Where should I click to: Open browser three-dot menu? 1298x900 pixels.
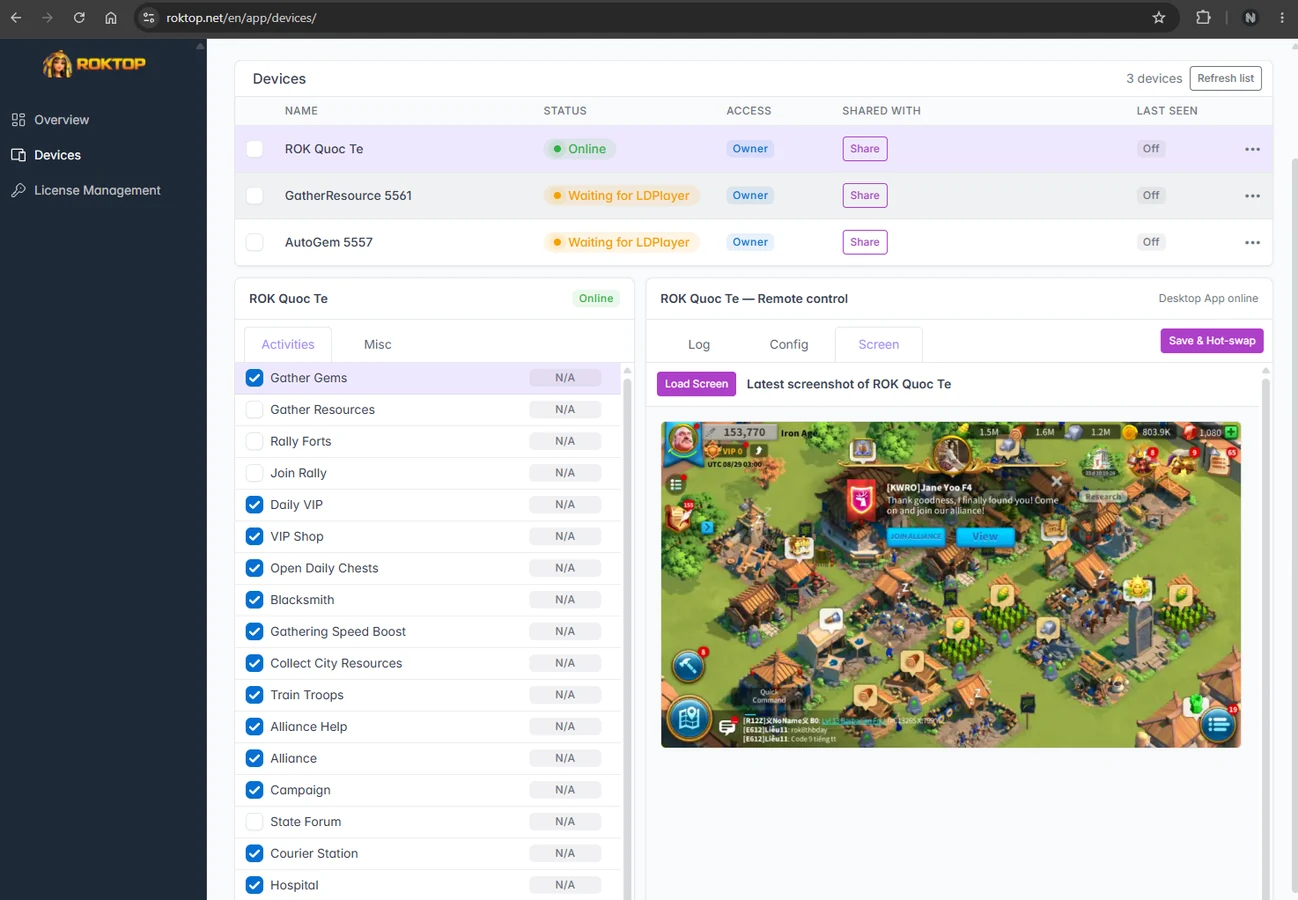[x=1282, y=18]
